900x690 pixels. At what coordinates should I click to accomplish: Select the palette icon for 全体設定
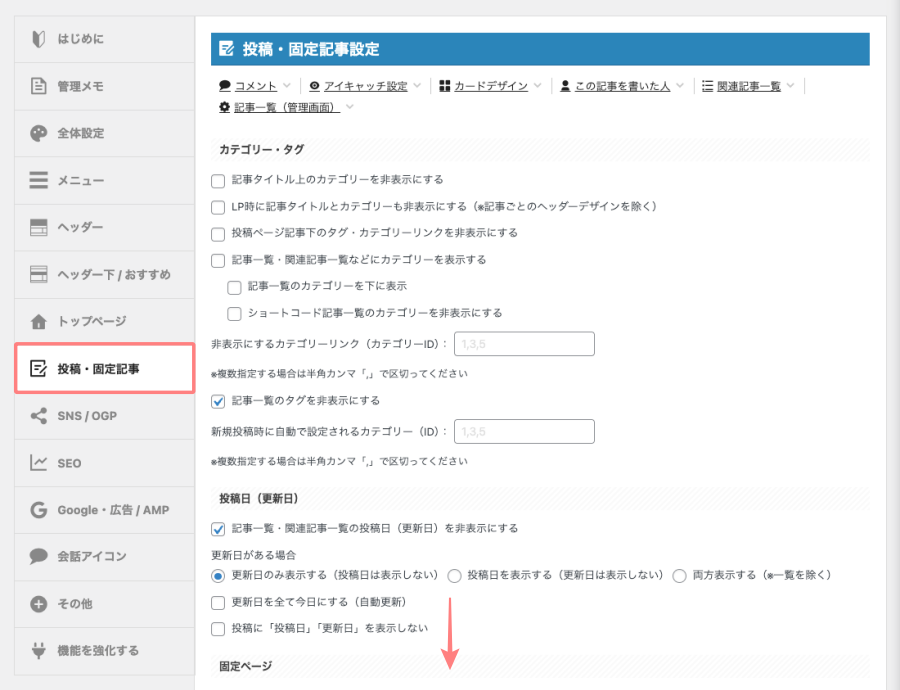click(x=38, y=133)
